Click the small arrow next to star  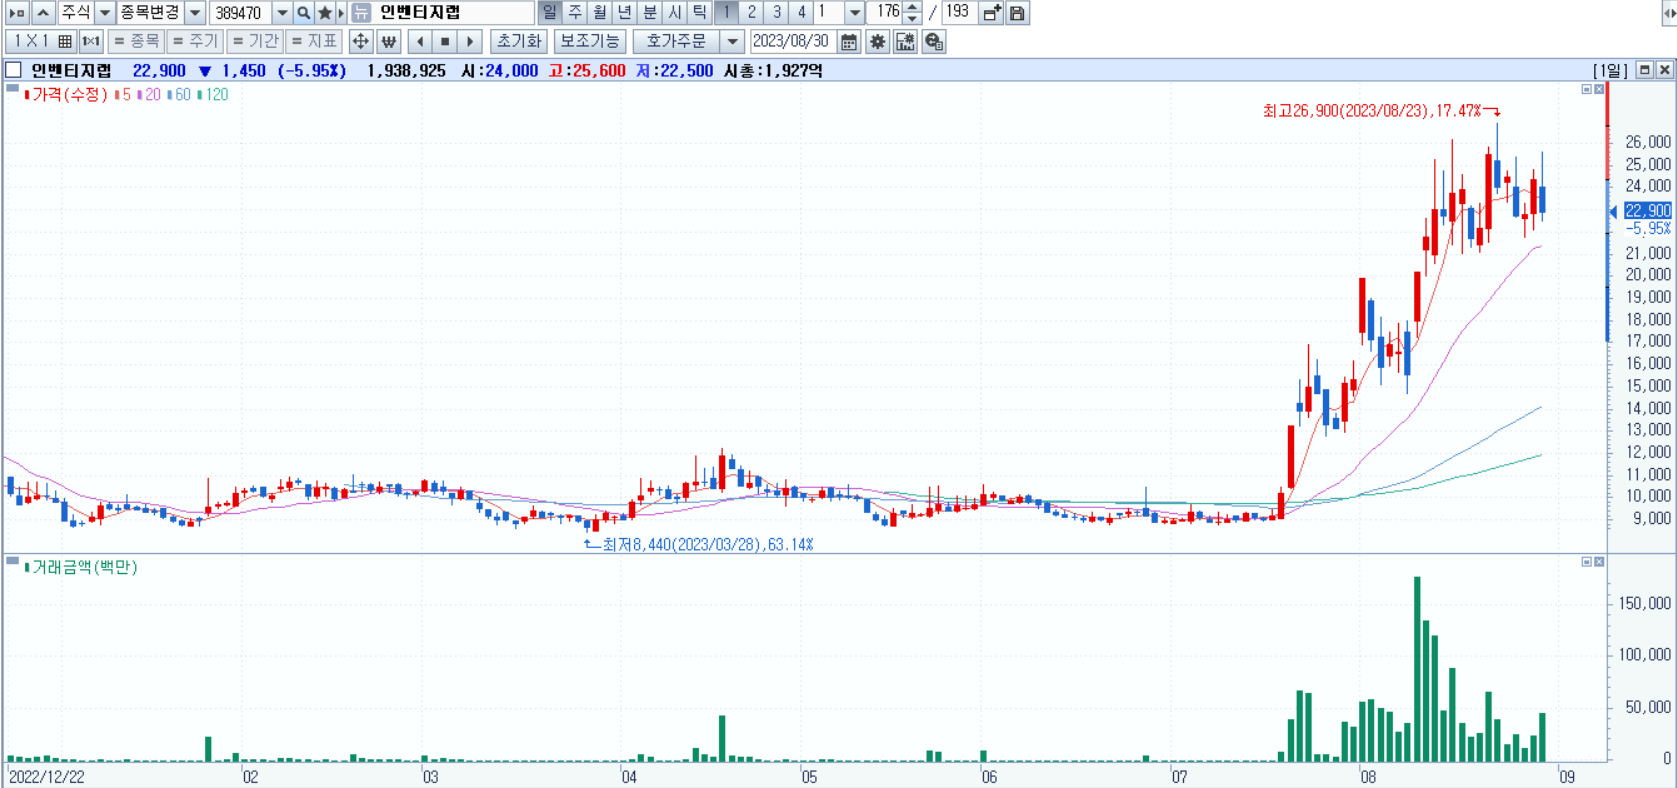tap(341, 13)
